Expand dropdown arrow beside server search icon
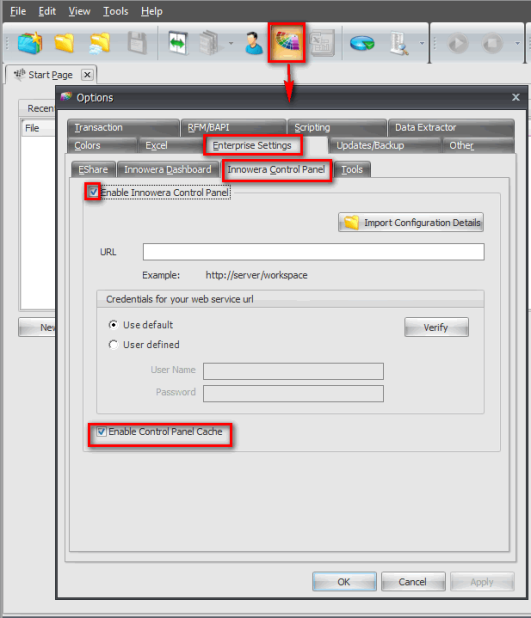 pos(422,43)
